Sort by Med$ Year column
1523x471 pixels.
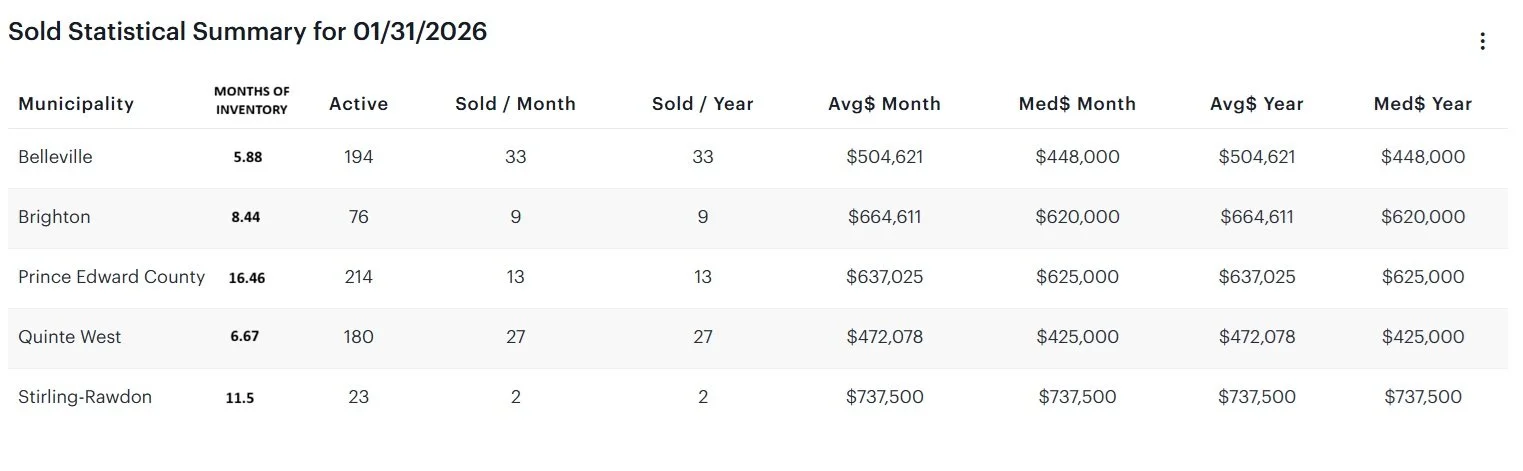pyautogui.click(x=1422, y=104)
